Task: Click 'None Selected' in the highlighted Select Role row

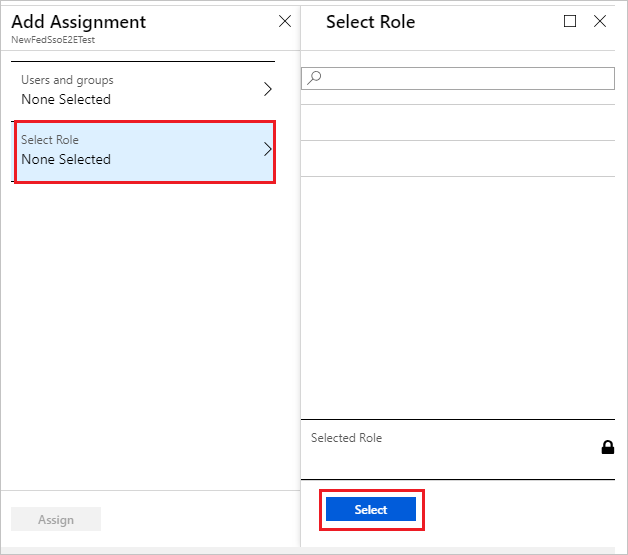Action: (x=66, y=159)
